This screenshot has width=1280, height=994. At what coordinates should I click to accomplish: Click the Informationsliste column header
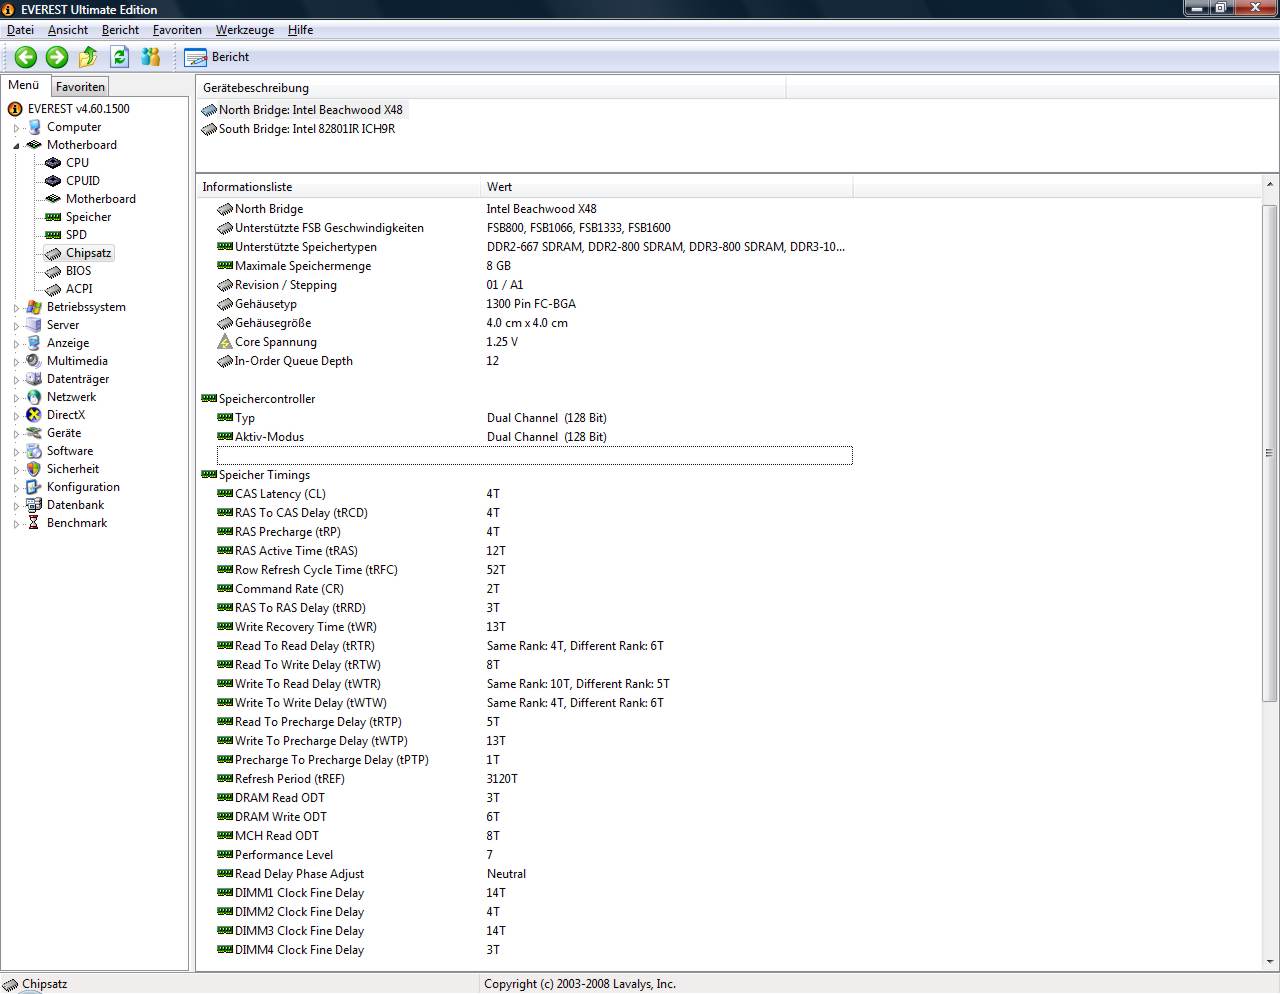338,187
